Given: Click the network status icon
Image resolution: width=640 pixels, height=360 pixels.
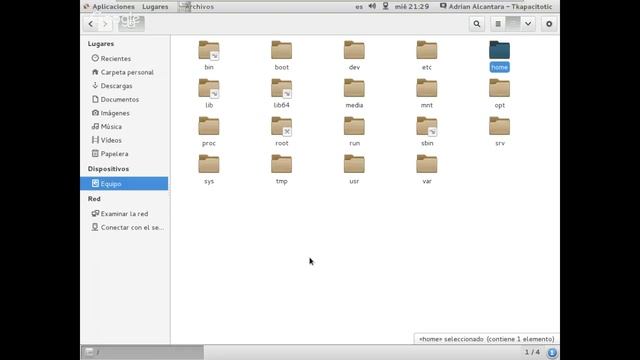Looking at the screenshot, I should point(385,6).
